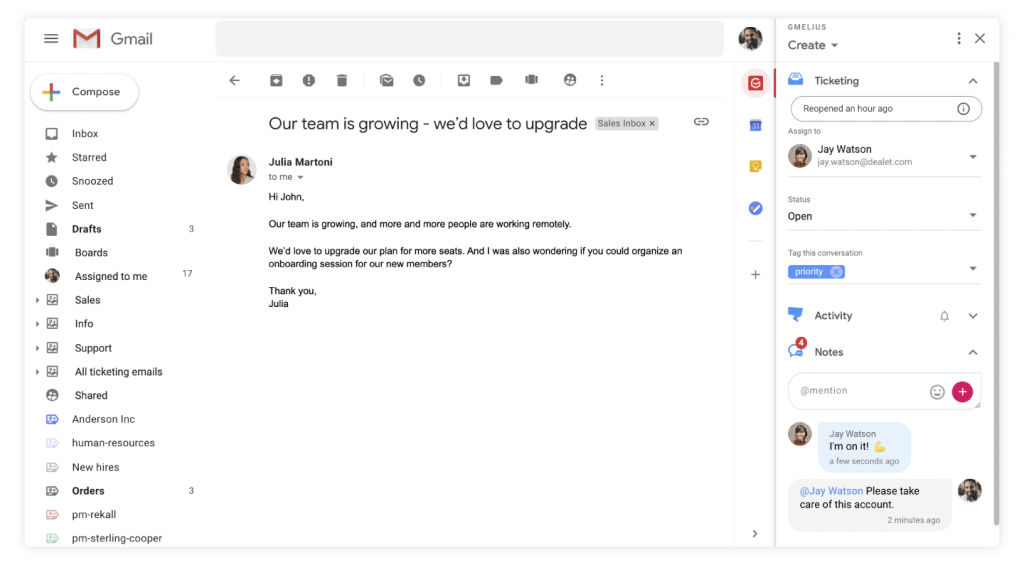Click the @Jay Watson mention link

(x=831, y=491)
